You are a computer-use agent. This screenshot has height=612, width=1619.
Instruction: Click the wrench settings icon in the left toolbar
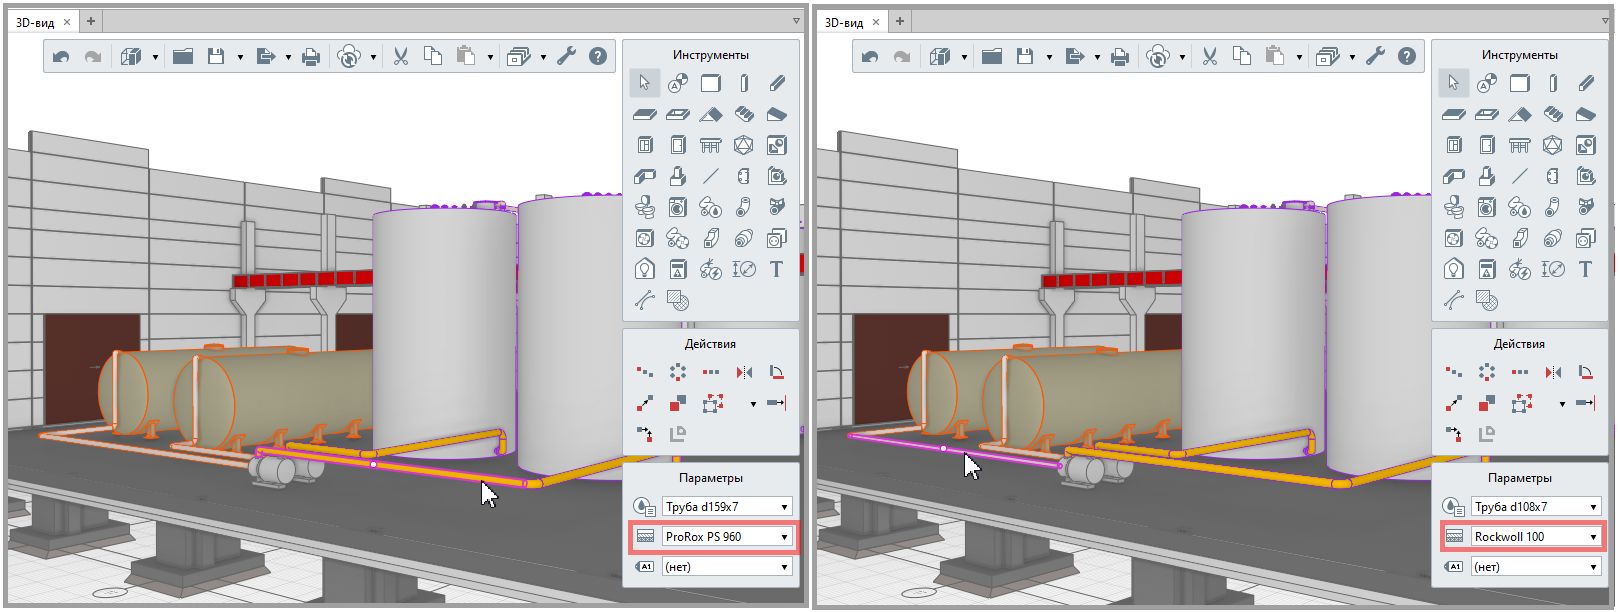point(567,57)
